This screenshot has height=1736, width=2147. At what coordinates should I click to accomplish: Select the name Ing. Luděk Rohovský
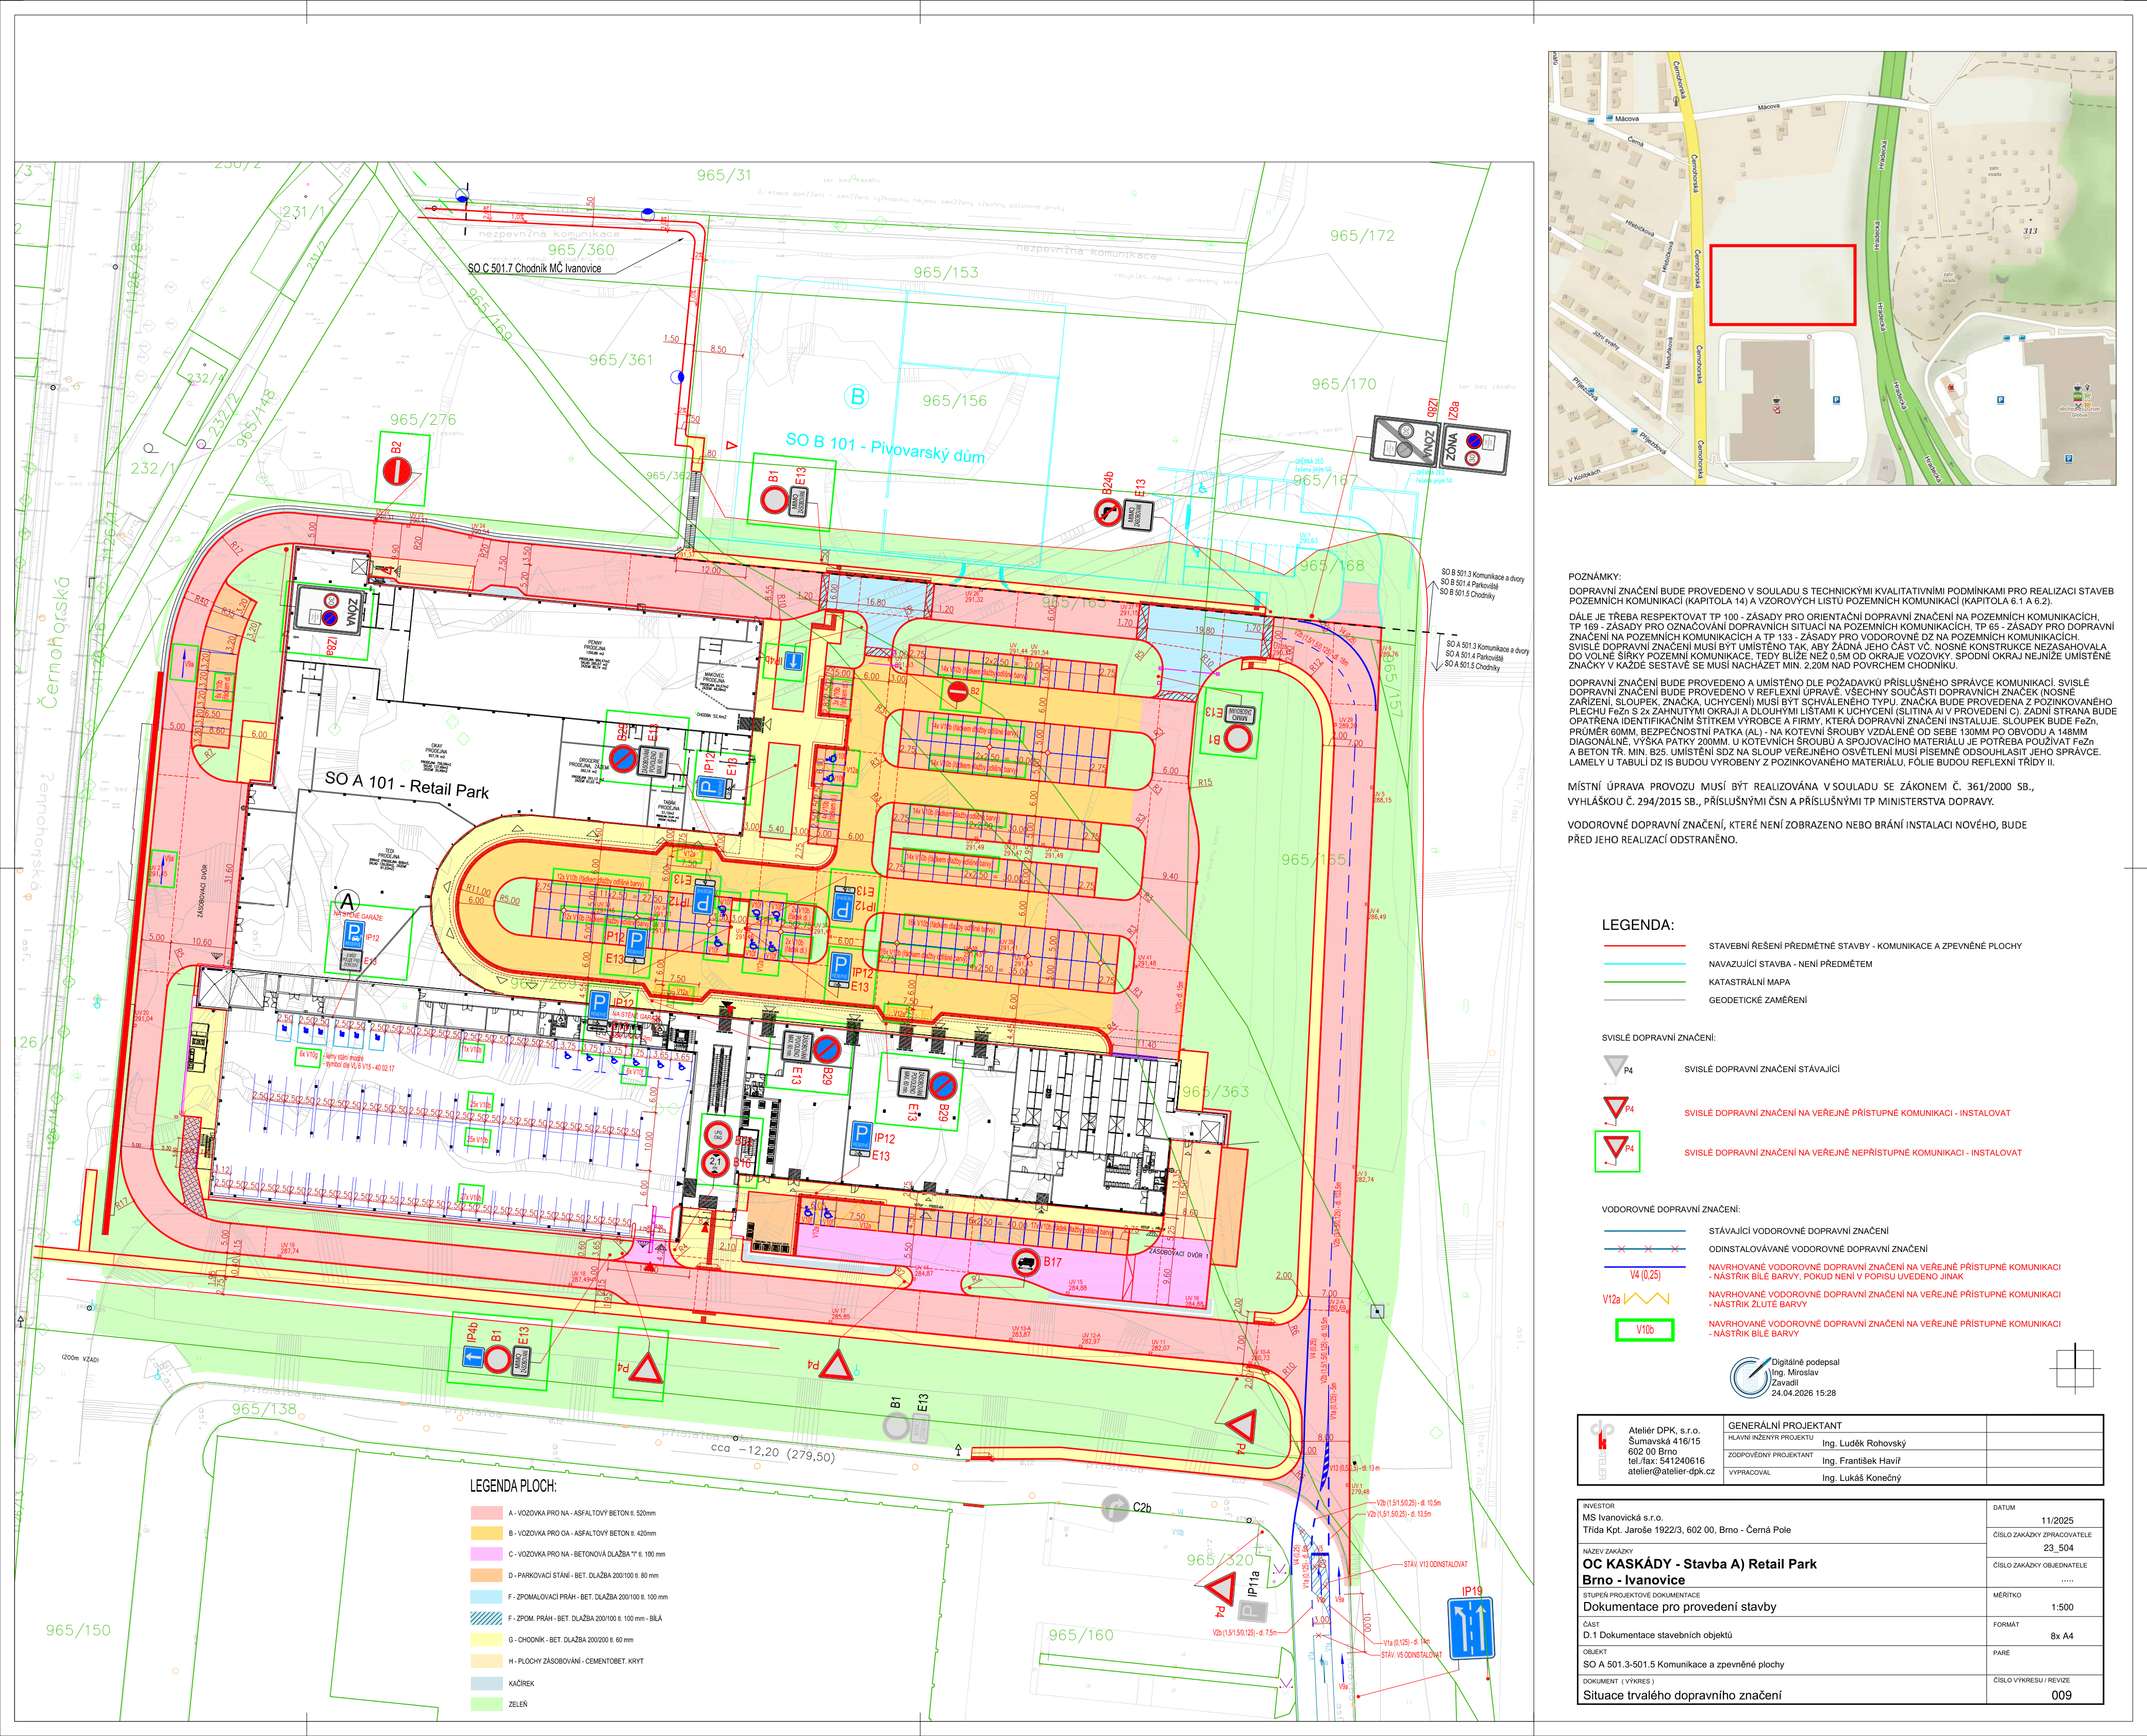(x=1864, y=1443)
